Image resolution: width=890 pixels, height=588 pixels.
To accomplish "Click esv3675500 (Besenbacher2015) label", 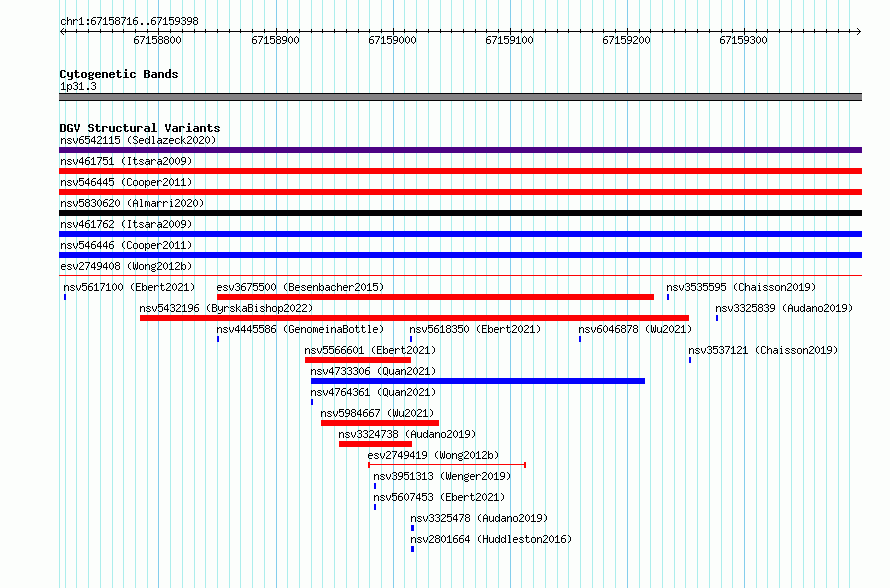I will click(x=300, y=287).
